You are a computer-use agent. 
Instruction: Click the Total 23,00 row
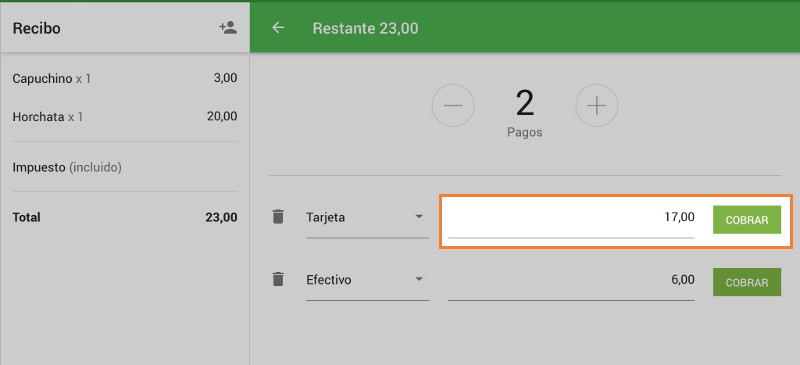[x=124, y=217]
